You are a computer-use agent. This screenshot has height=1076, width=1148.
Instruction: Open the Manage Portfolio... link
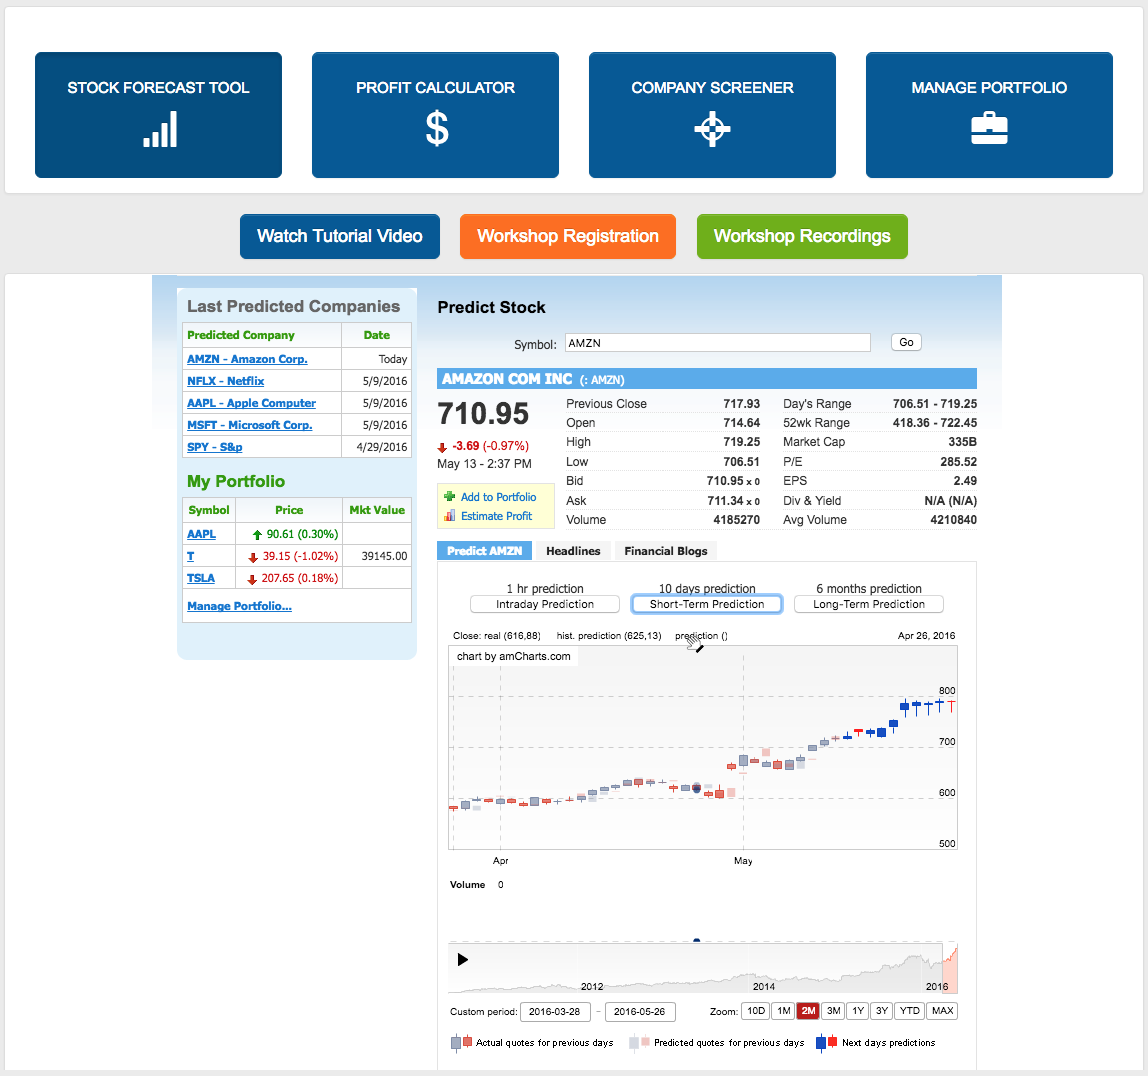[239, 606]
